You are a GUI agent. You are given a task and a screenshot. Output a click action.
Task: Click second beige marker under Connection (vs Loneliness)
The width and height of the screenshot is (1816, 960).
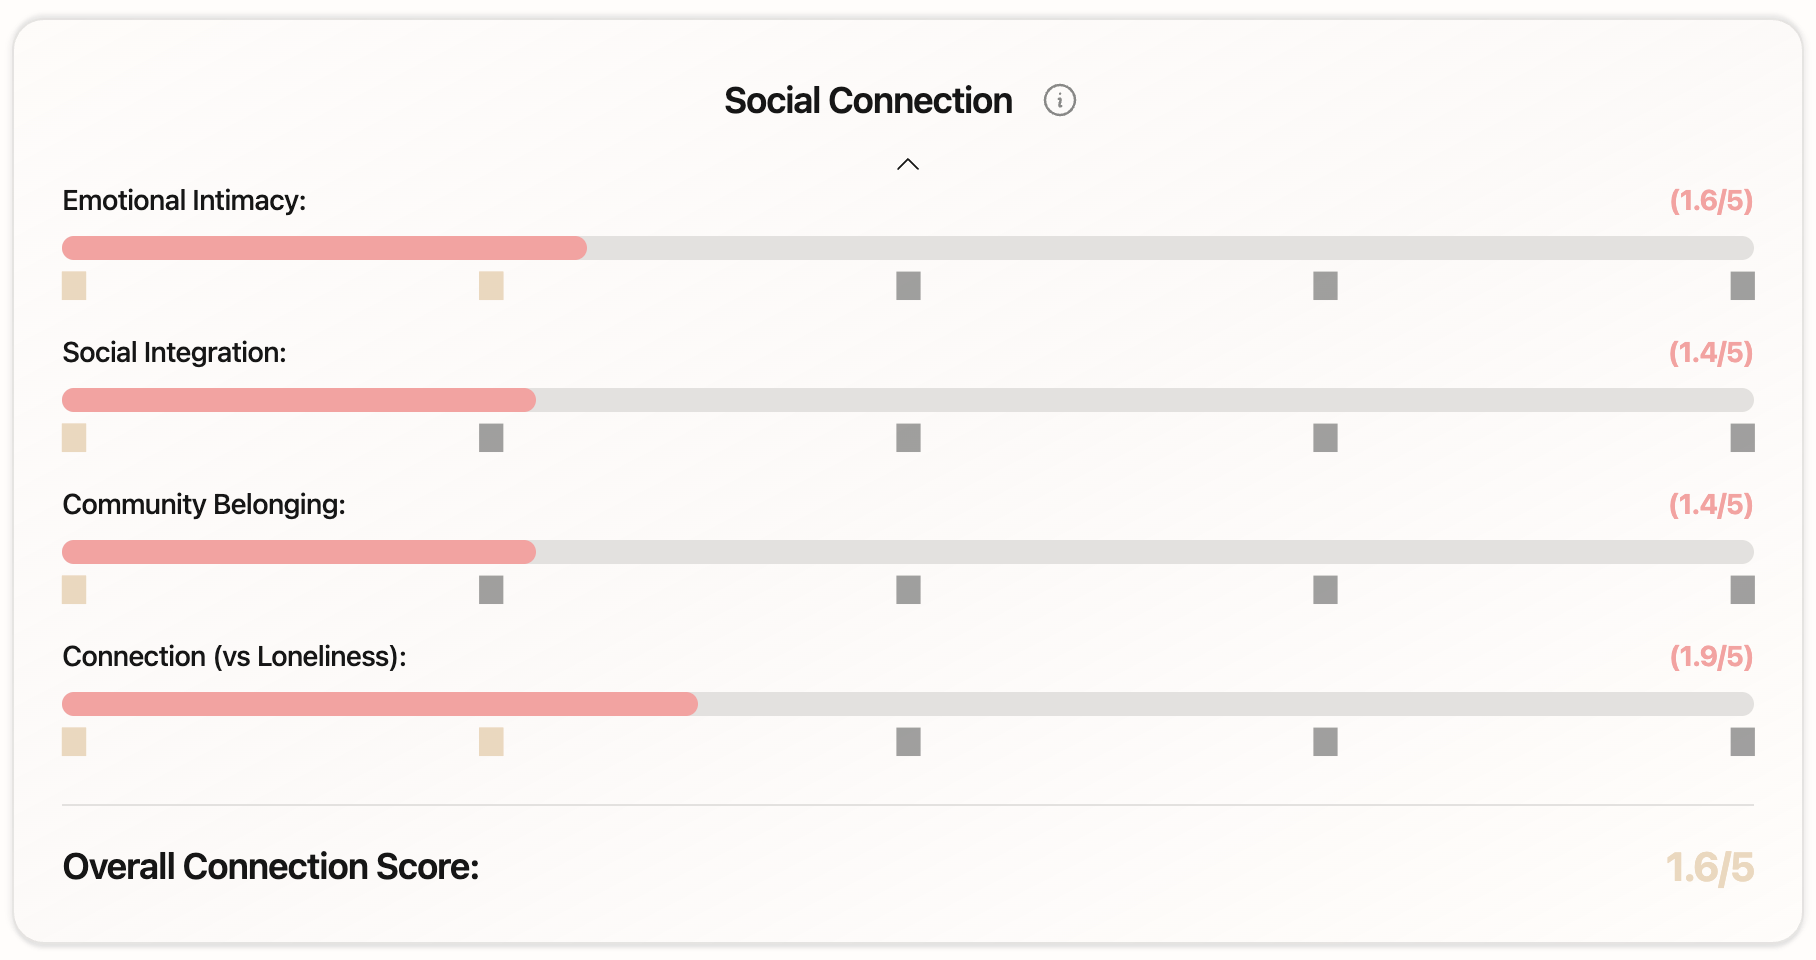pos(491,742)
